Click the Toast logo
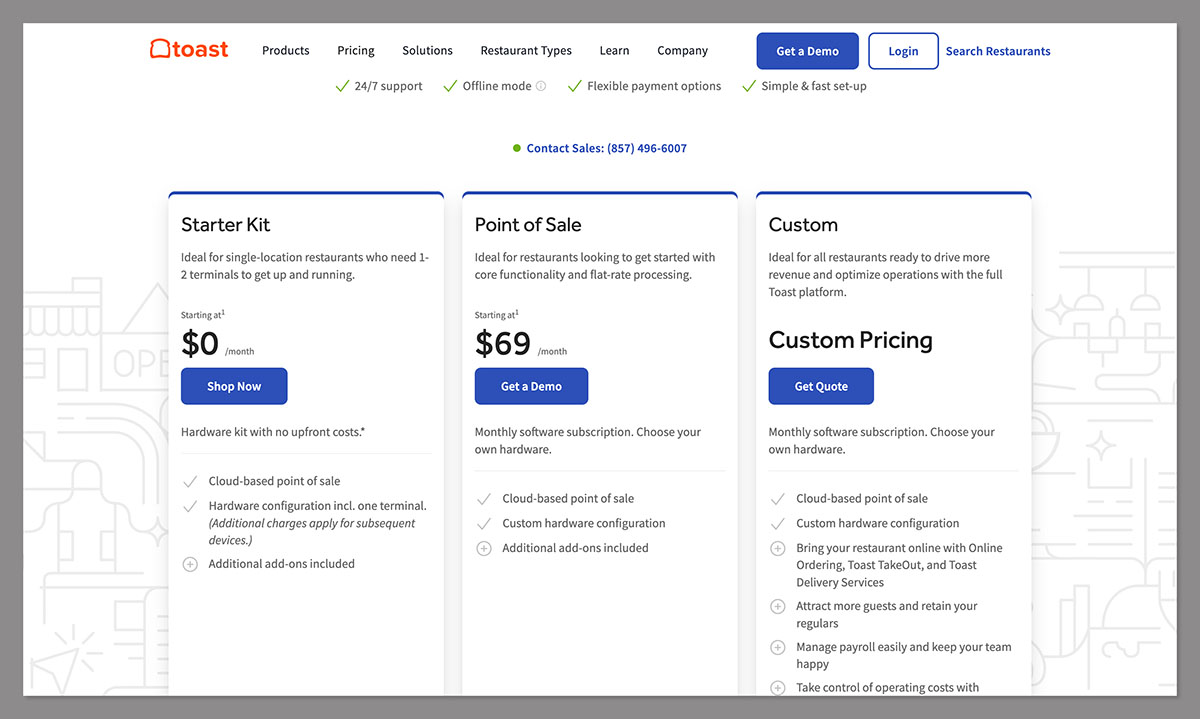Image resolution: width=1200 pixels, height=719 pixels. [189, 50]
